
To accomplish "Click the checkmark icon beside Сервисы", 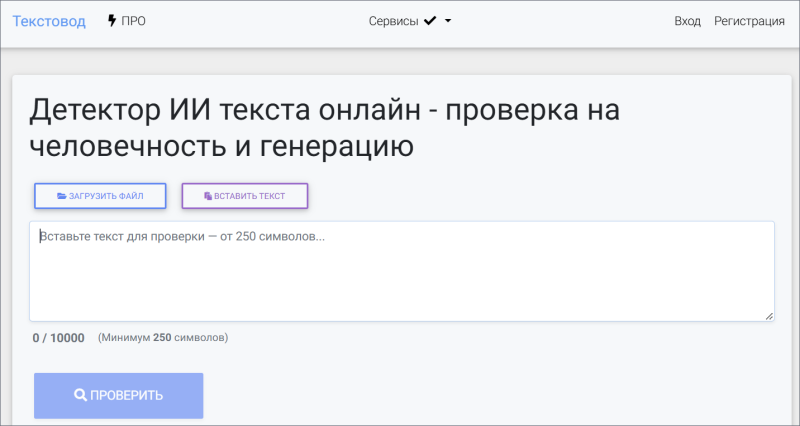I will tap(430, 21).
